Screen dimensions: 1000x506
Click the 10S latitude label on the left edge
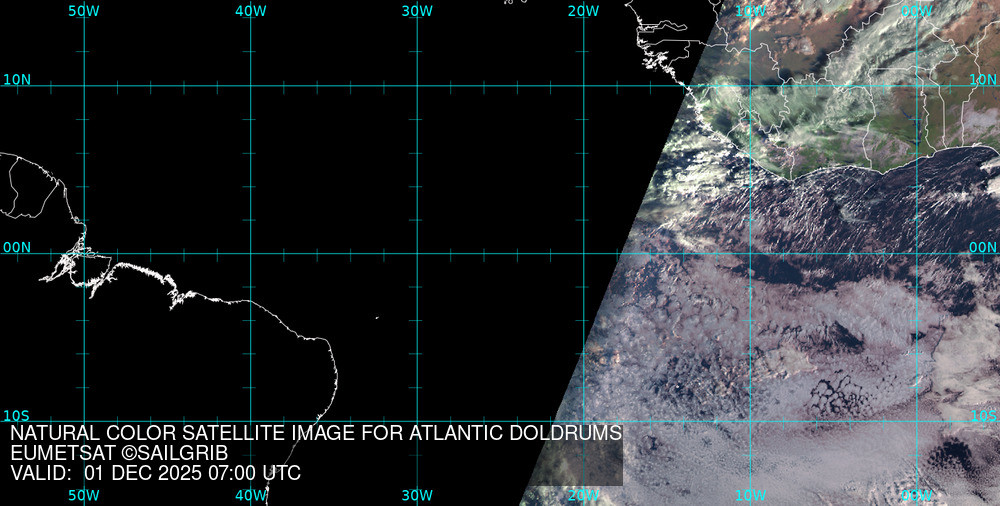[x=16, y=415]
